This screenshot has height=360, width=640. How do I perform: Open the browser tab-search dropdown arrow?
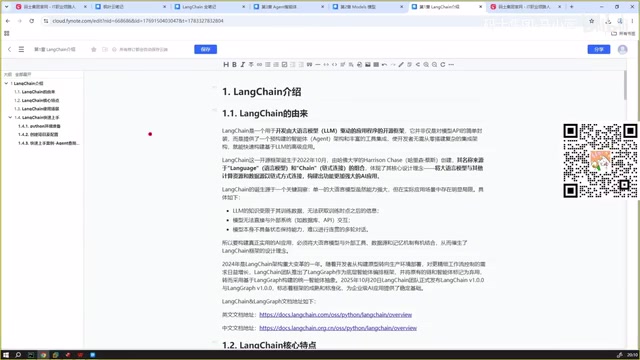(x=6, y=7)
